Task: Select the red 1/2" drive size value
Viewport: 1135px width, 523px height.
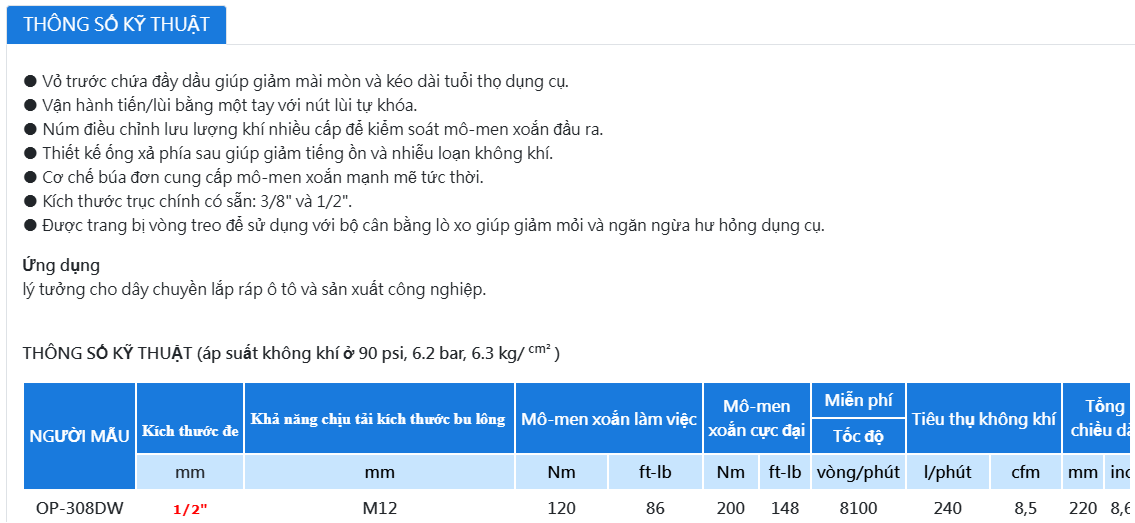Action: tap(190, 509)
